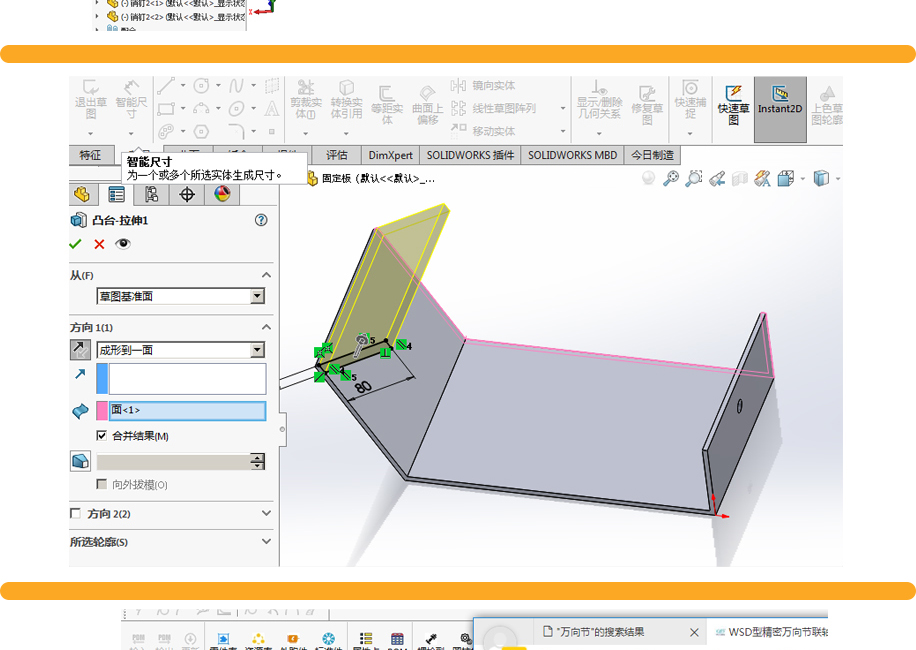Open the 今日制造 tab
Screen dimensions: 916x650
point(653,155)
